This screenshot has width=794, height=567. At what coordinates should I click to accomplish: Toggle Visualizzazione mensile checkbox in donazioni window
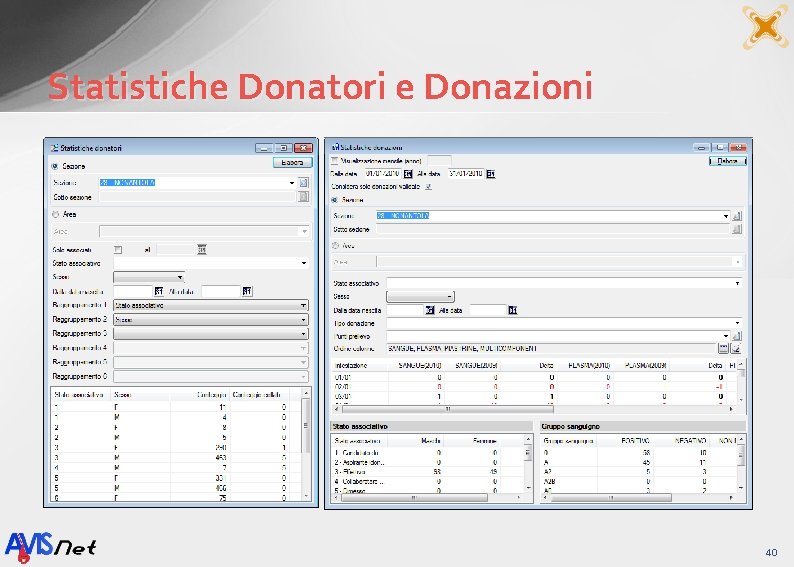click(x=334, y=160)
